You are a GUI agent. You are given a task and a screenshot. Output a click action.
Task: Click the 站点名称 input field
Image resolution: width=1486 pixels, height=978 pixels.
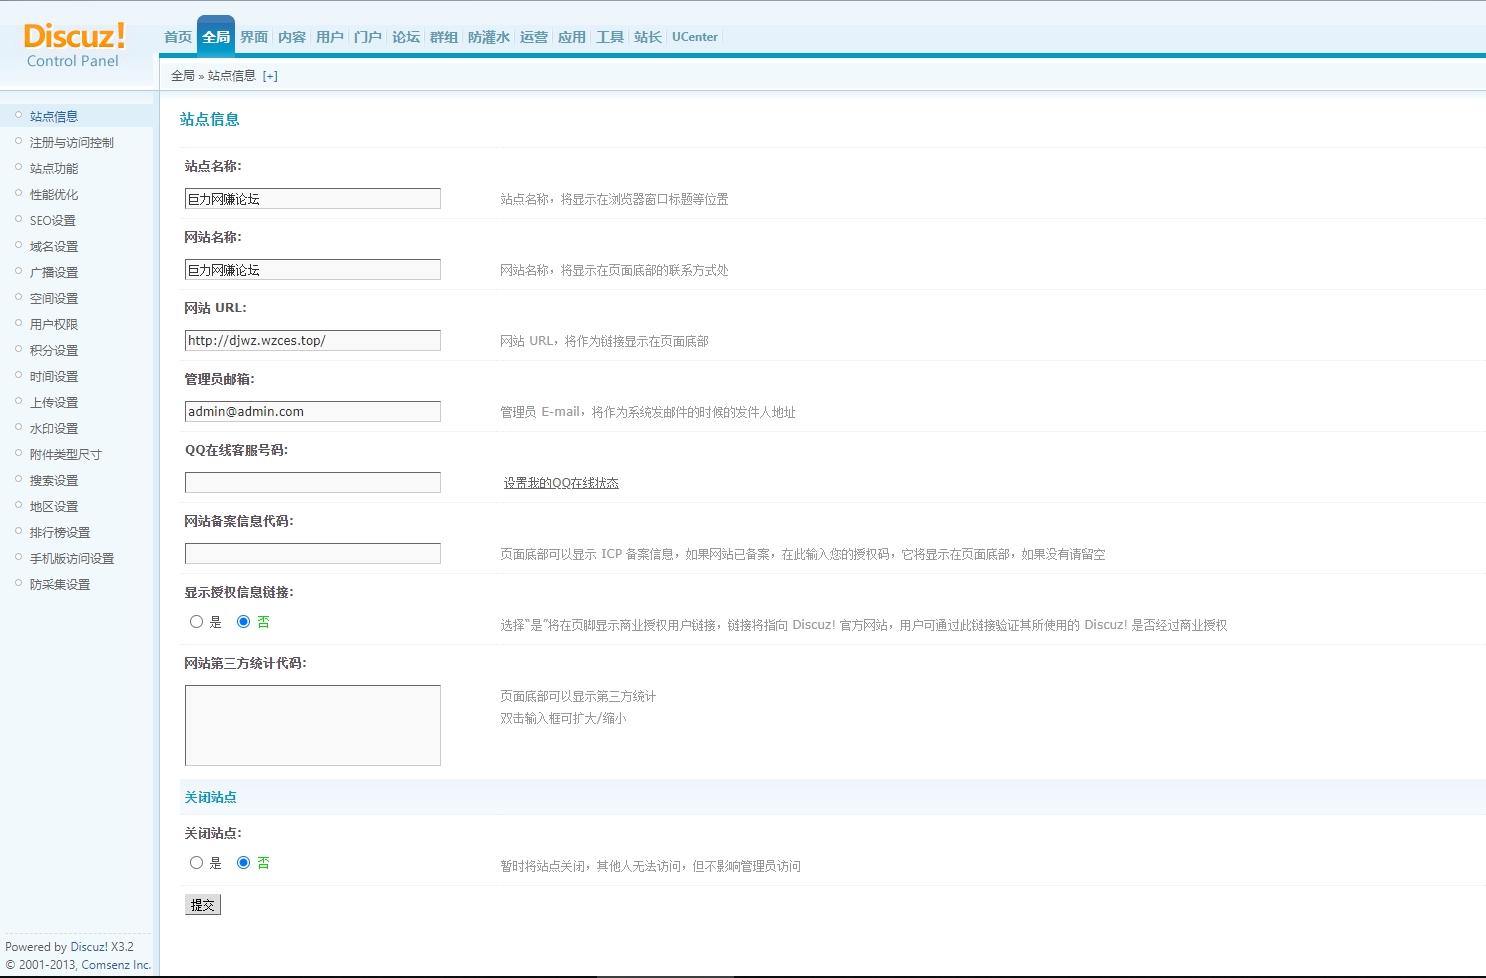coord(312,199)
